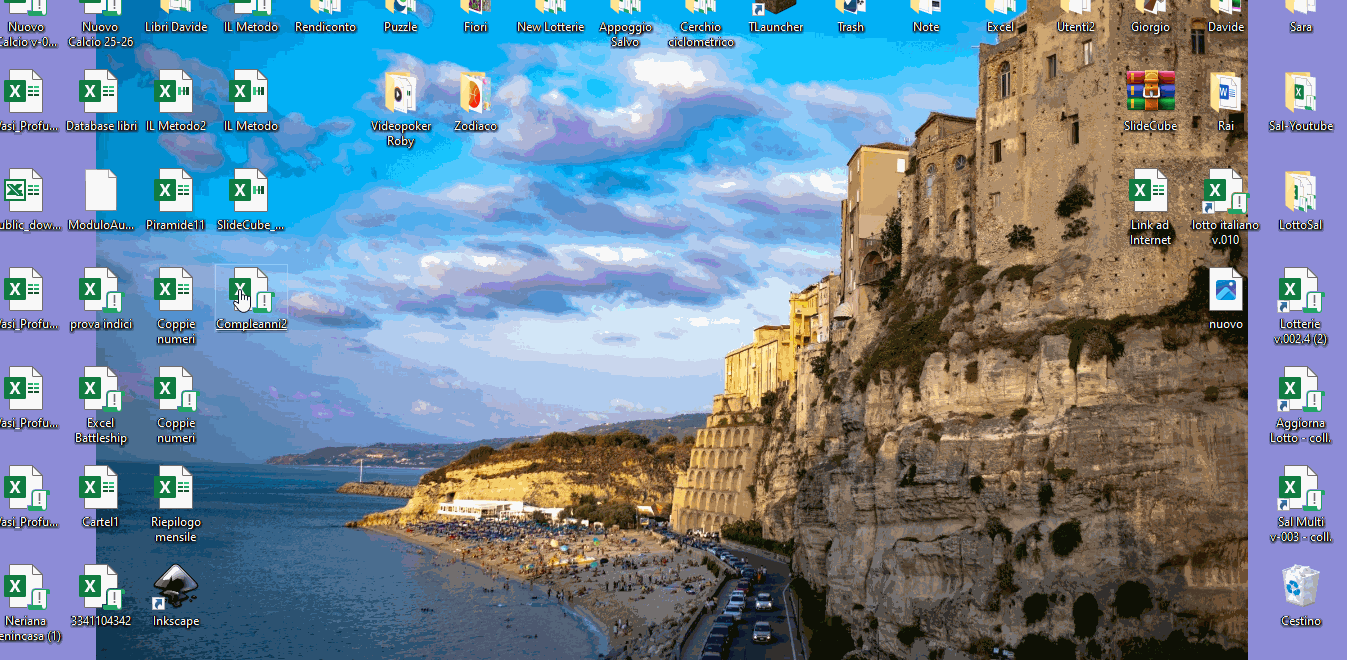
Task: Open the LottoSal folder icon
Action: pyautogui.click(x=1300, y=191)
